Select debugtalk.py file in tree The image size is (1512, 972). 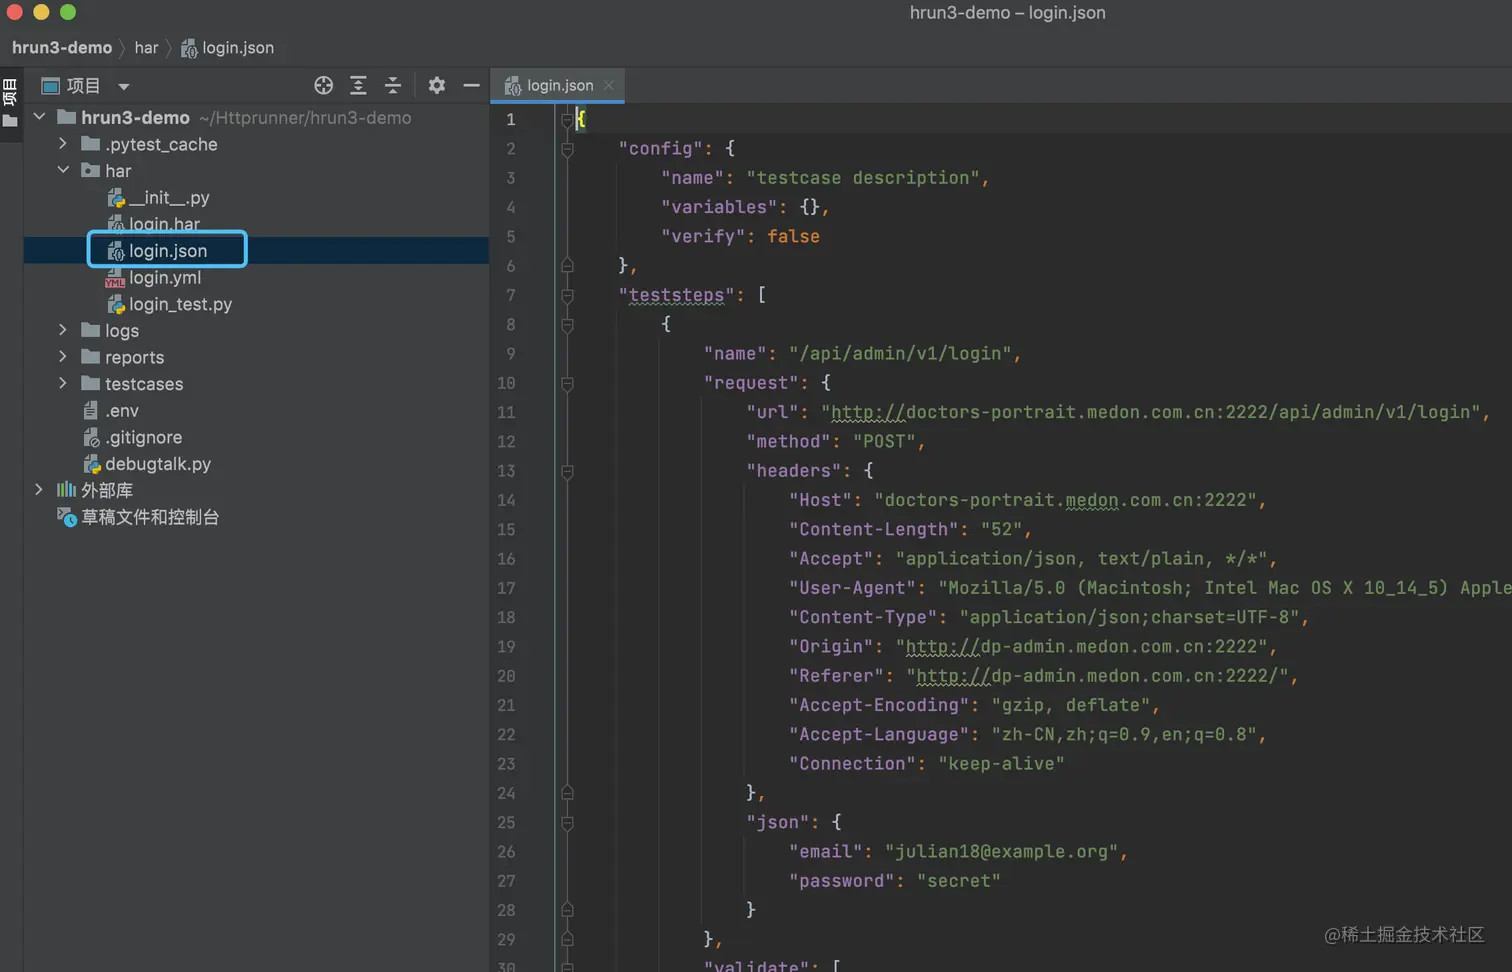tap(158, 464)
